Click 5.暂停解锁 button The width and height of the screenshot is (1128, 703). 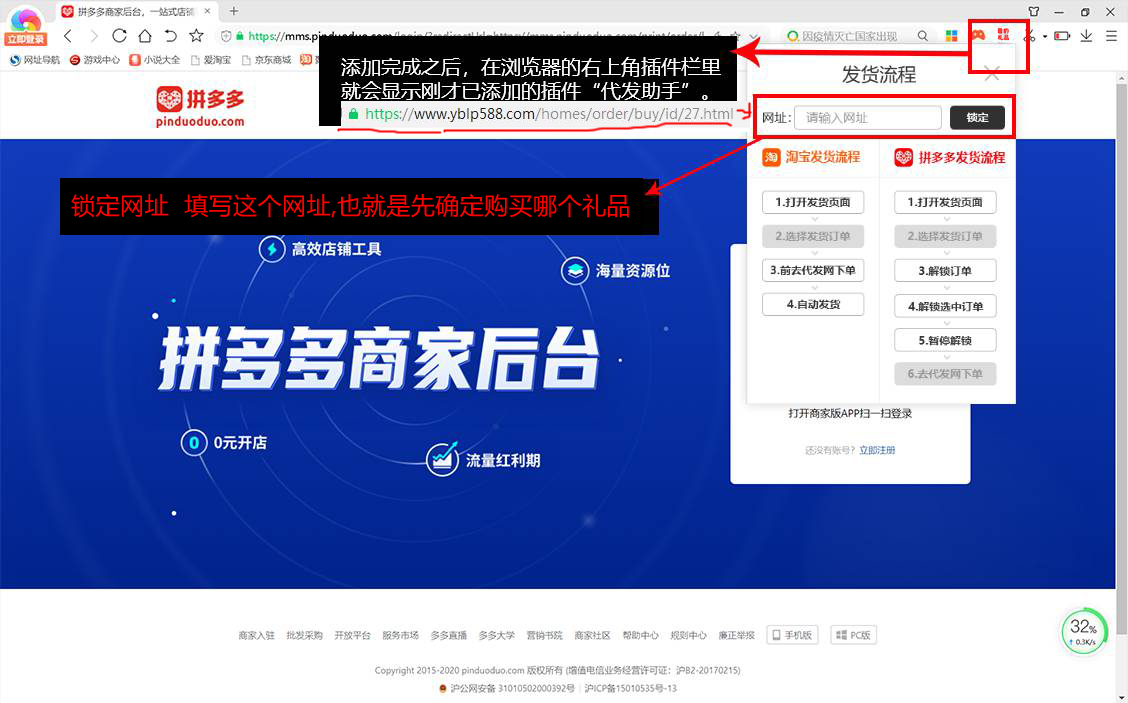pos(945,340)
